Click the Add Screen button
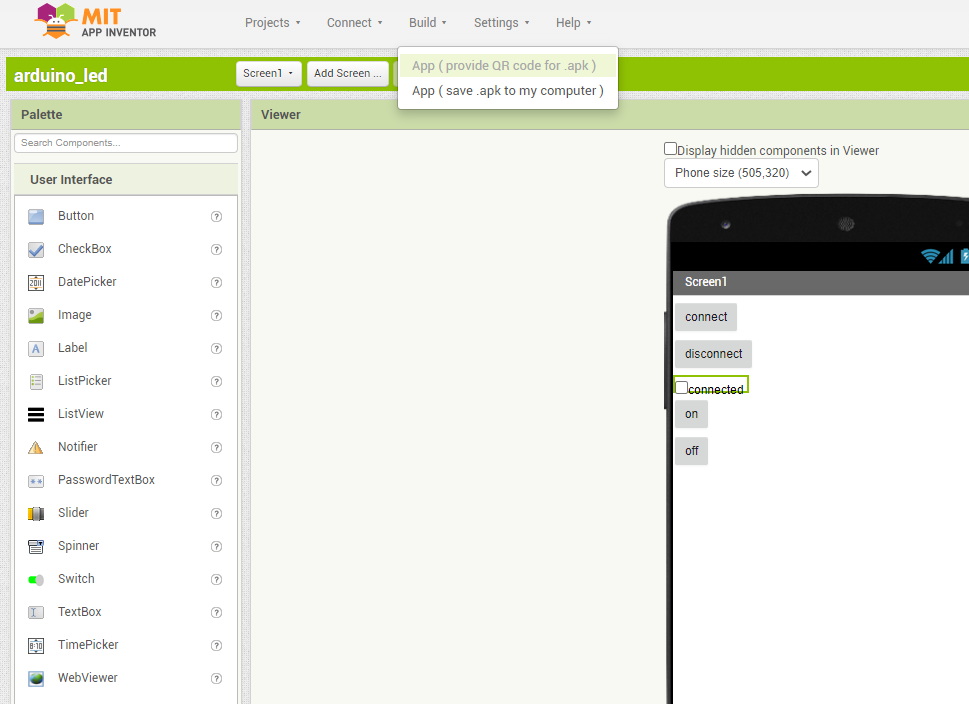The width and height of the screenshot is (969, 704). 348,74
